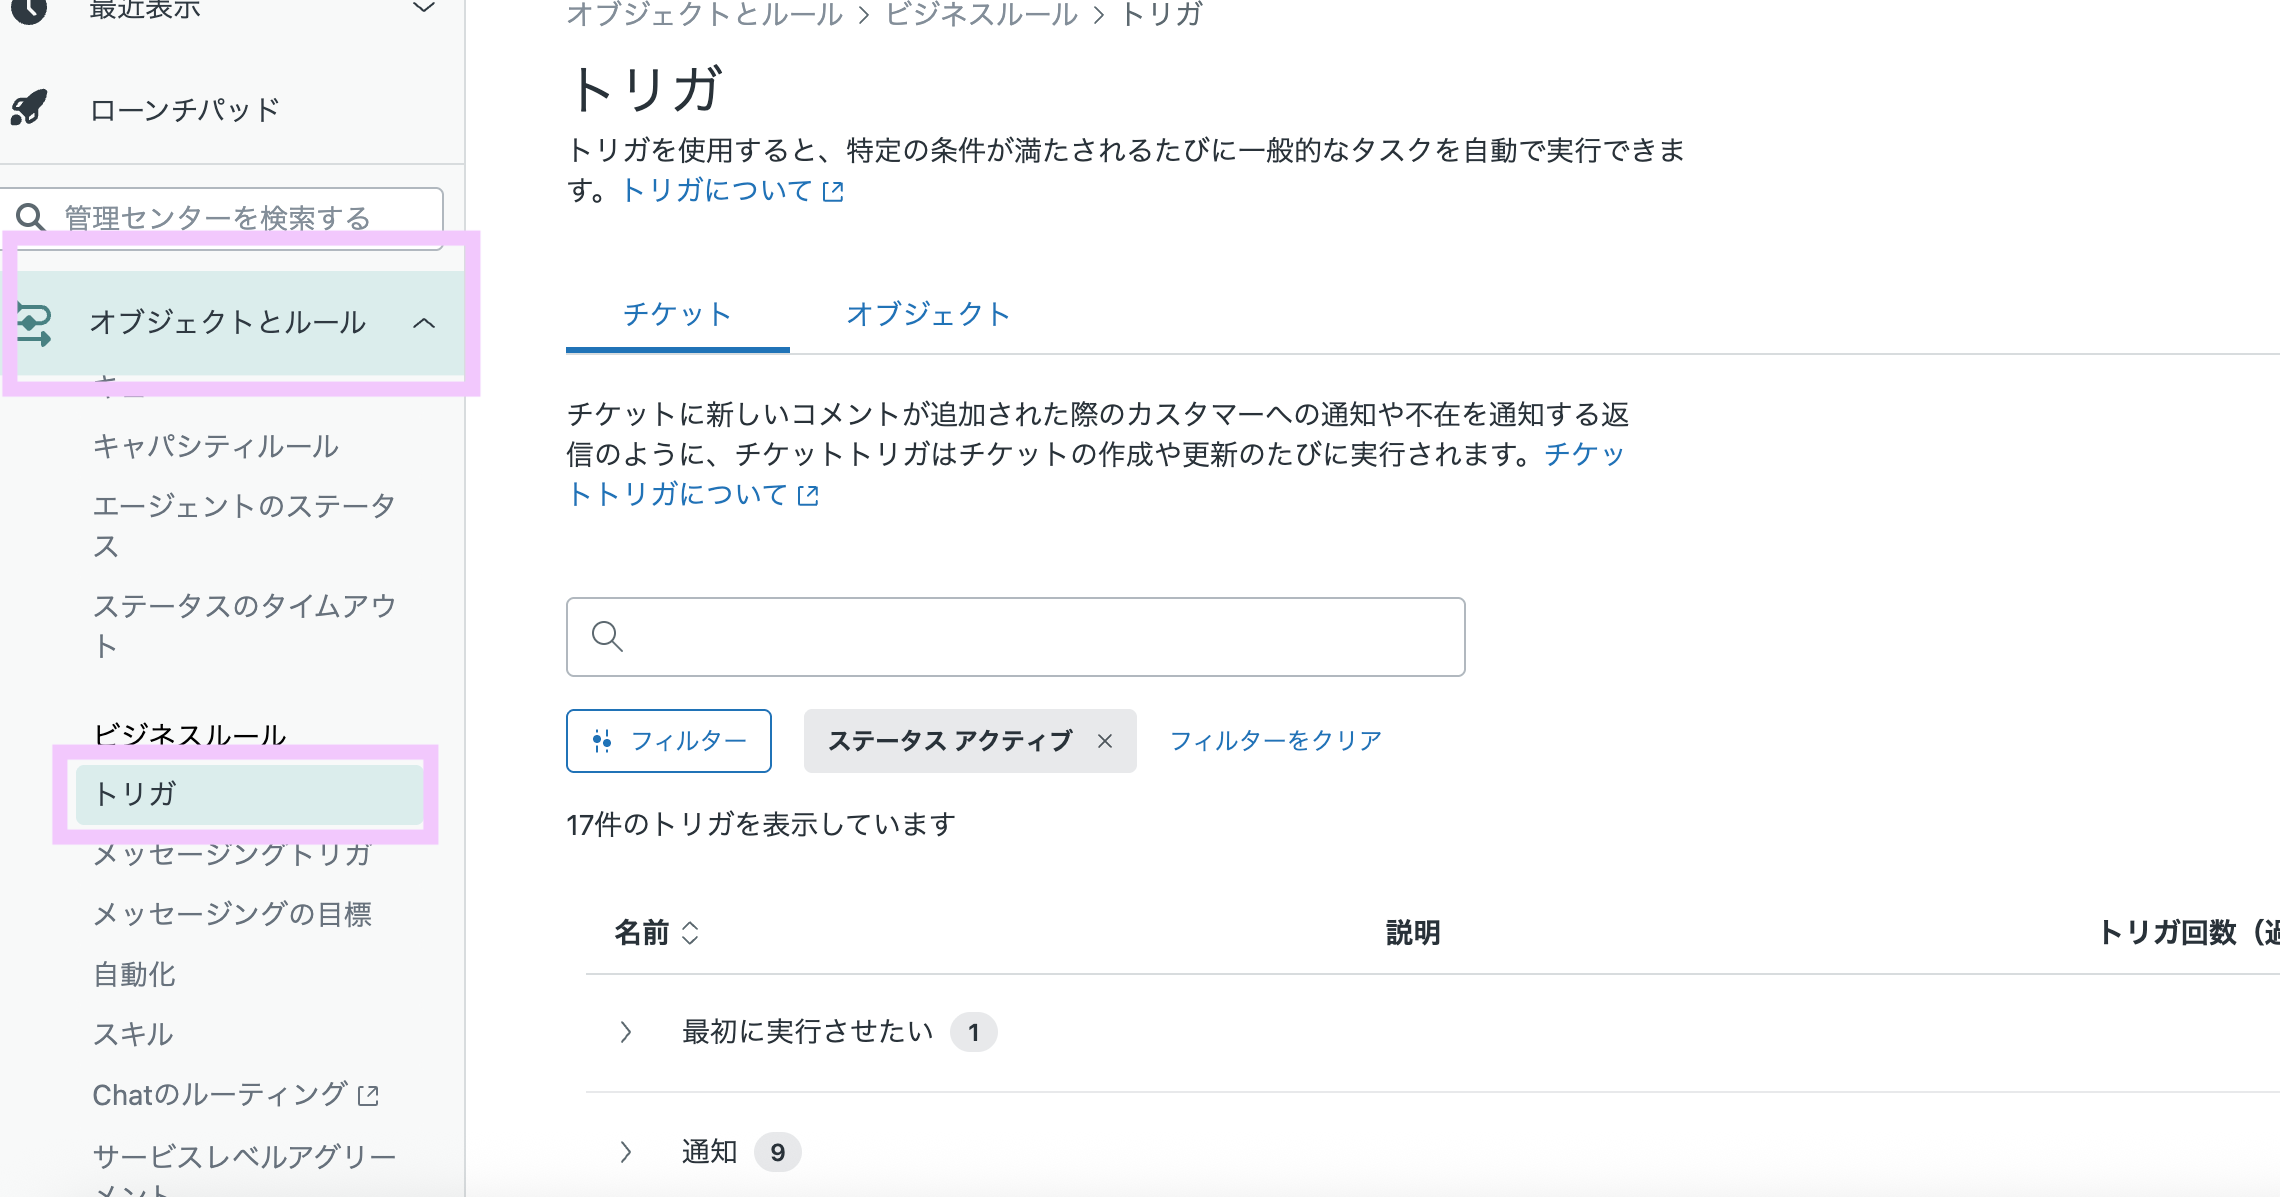
Task: Remove the ステータス アクティブ filter chip
Action: click(x=1105, y=741)
